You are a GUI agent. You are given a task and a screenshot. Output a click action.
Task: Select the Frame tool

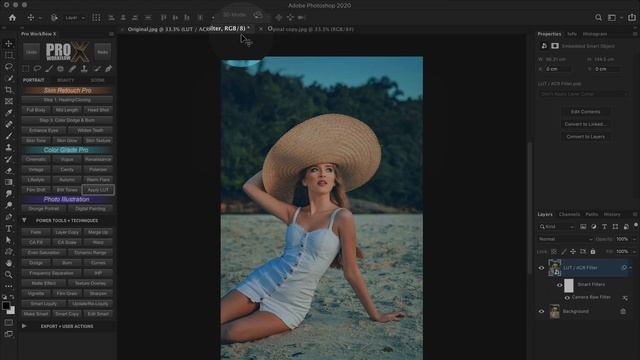tap(9, 101)
